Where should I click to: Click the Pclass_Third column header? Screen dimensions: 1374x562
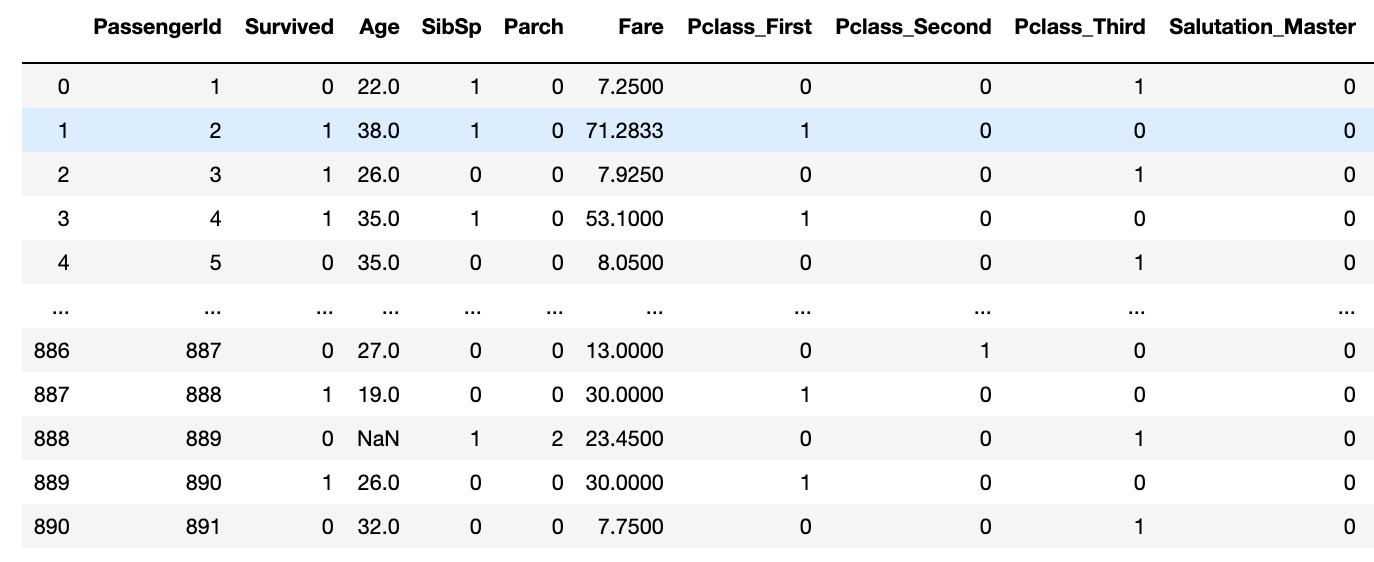click(x=1079, y=27)
